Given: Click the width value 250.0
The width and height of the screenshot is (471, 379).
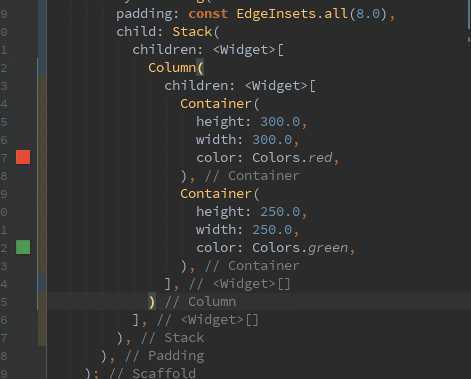Looking at the screenshot, I should click(x=272, y=230).
